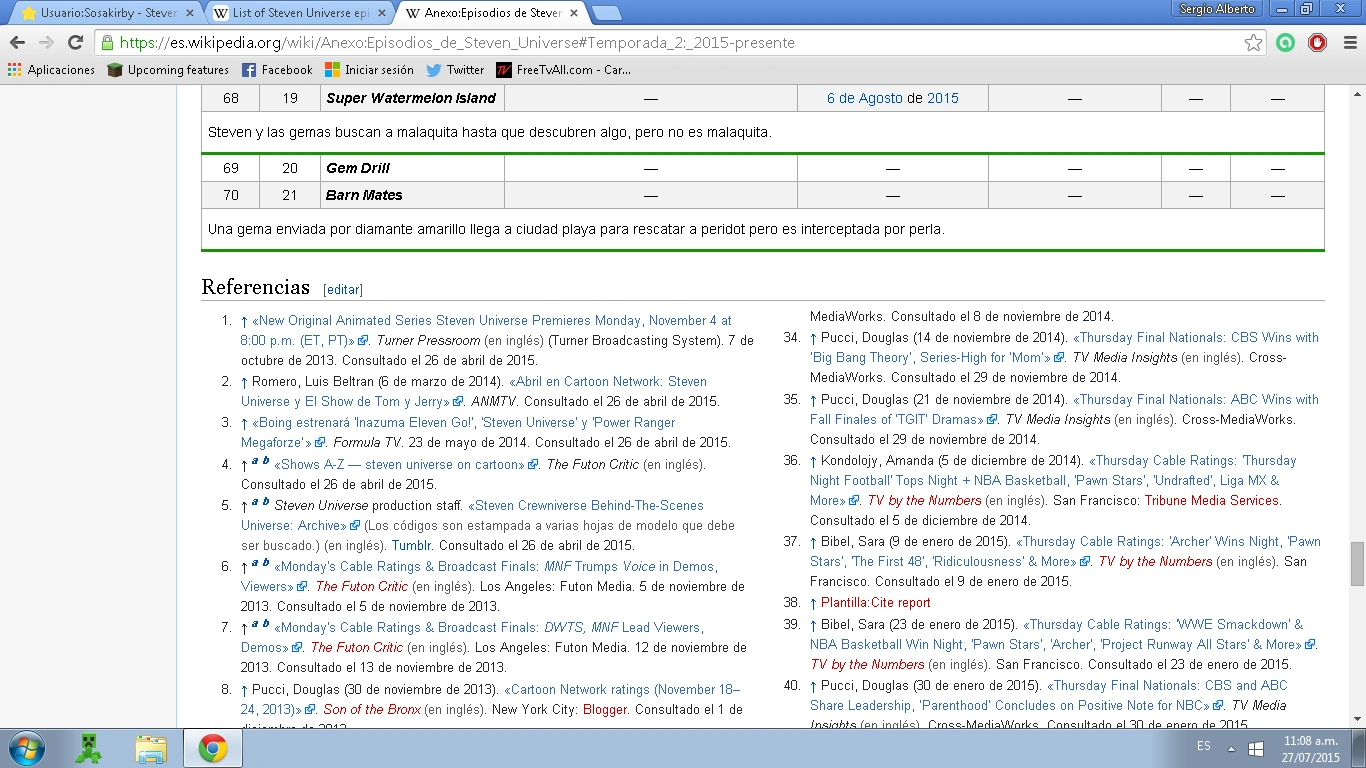Screen dimensions: 1366x768
Task: Open the red Plantilla:Cite report link
Action: tap(875, 603)
